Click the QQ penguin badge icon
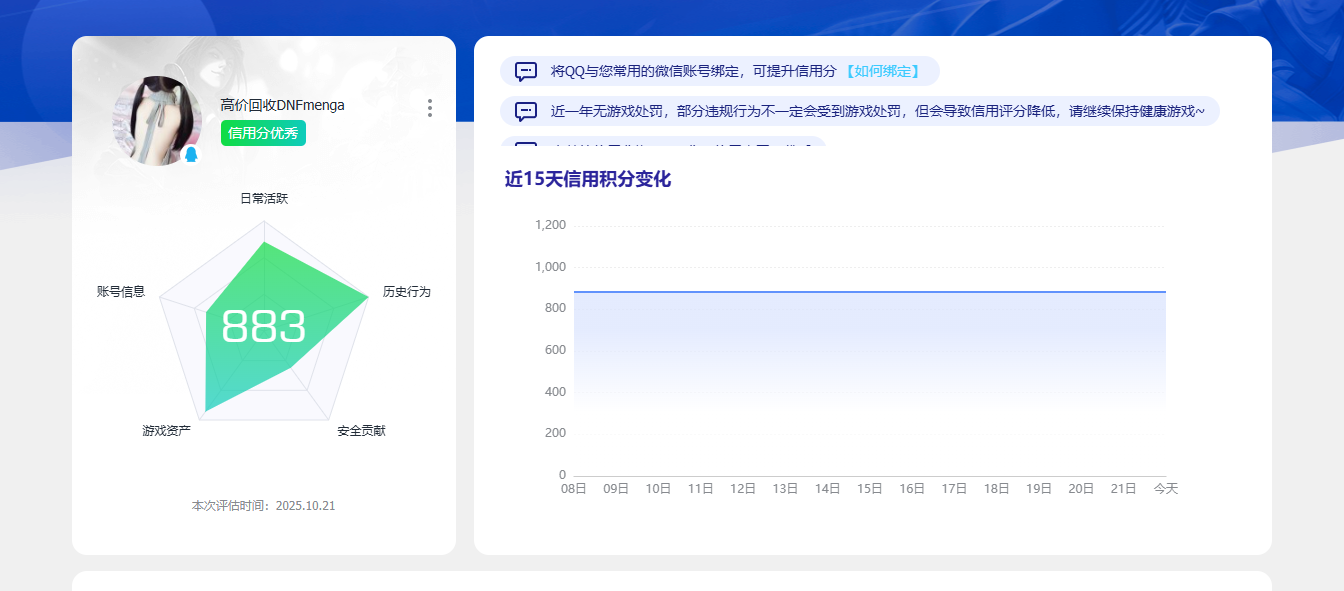 pyautogui.click(x=191, y=155)
